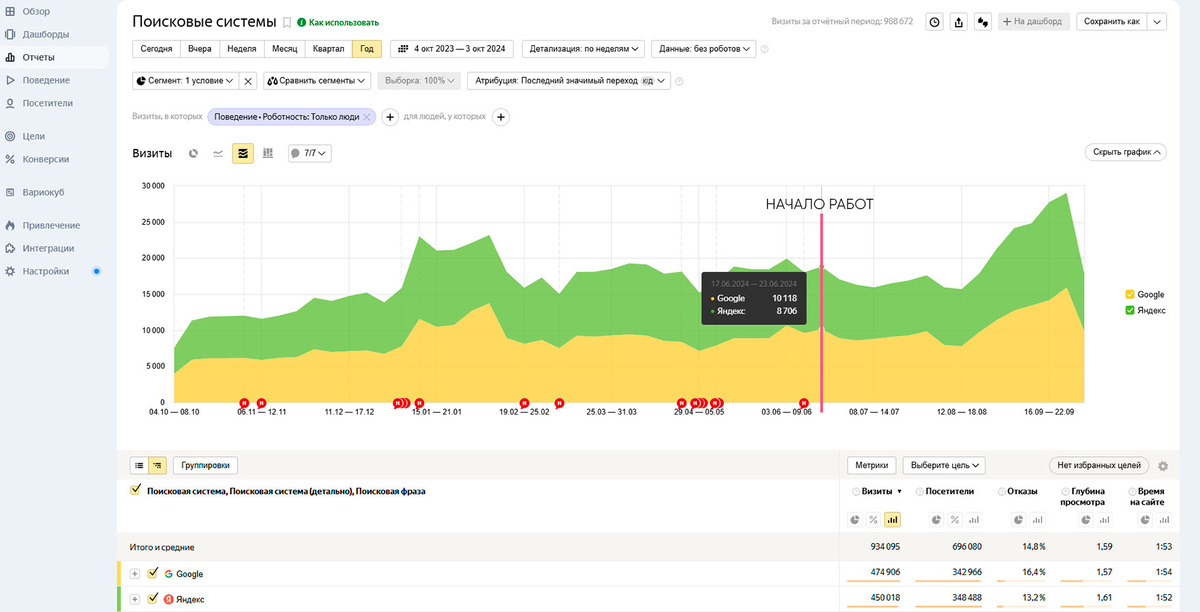Click red note marker at 03.06 — 09.06

pyautogui.click(x=803, y=403)
